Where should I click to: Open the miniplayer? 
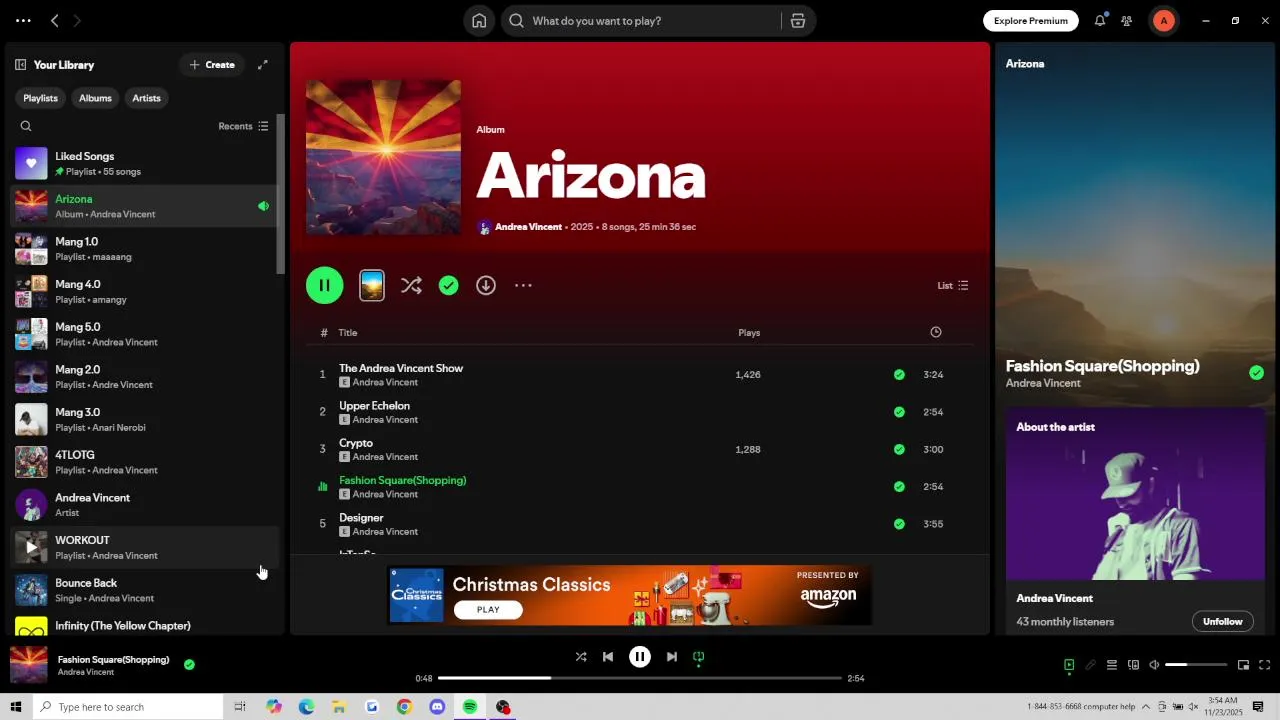click(x=1243, y=665)
